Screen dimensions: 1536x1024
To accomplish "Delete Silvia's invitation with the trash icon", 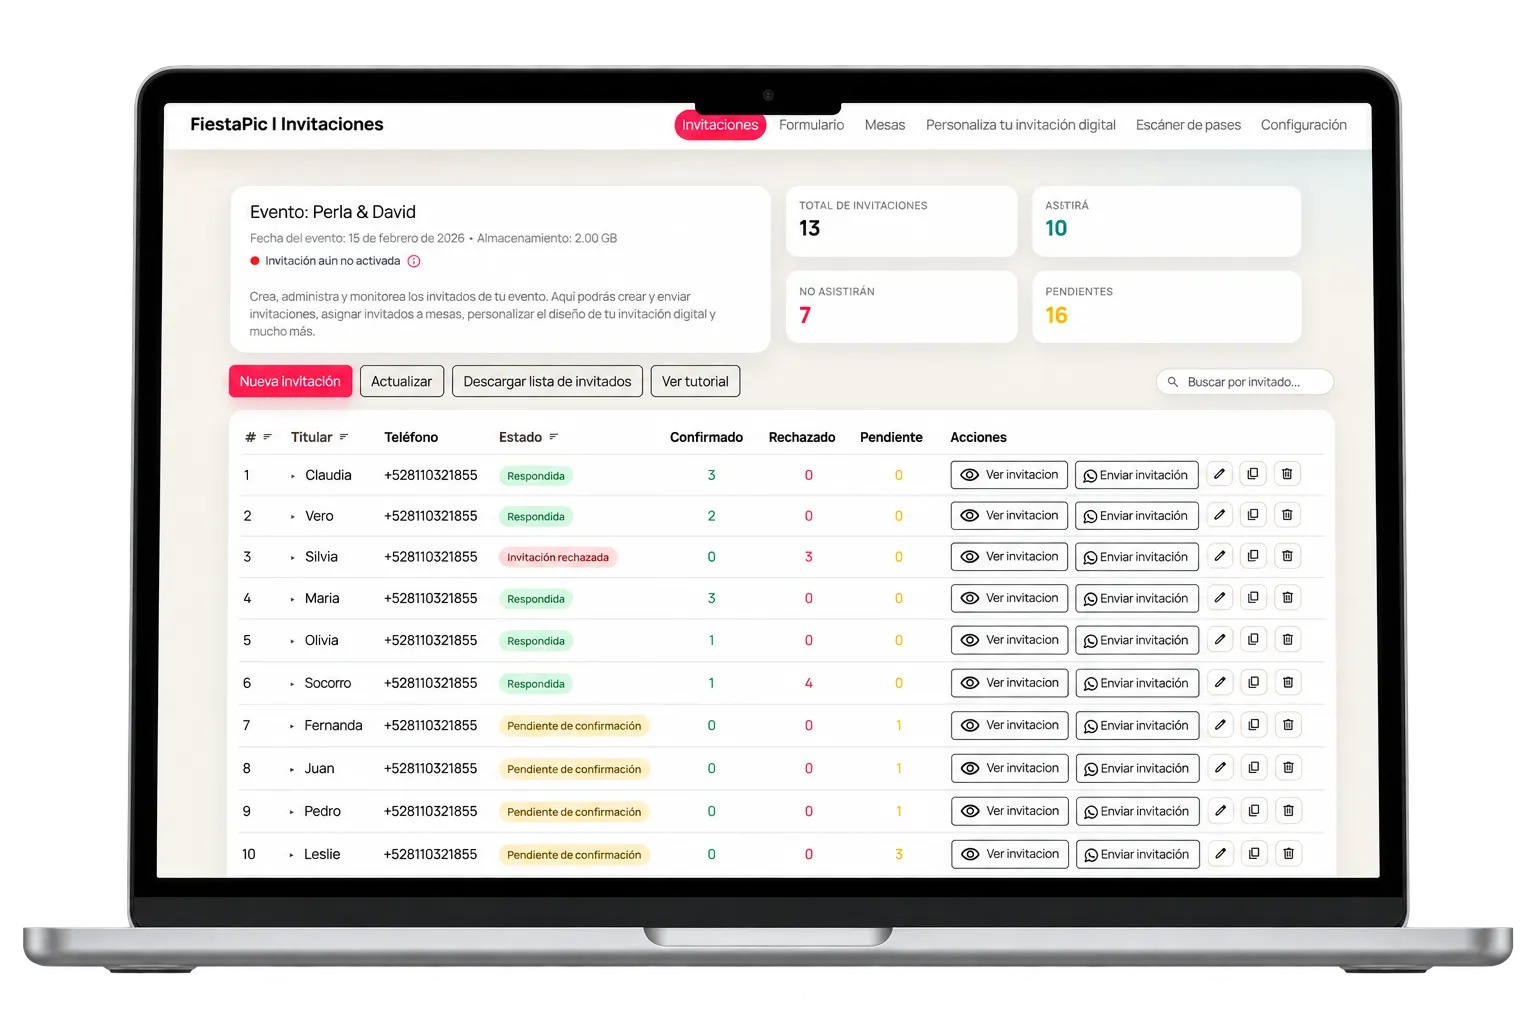I will 1287,556.
